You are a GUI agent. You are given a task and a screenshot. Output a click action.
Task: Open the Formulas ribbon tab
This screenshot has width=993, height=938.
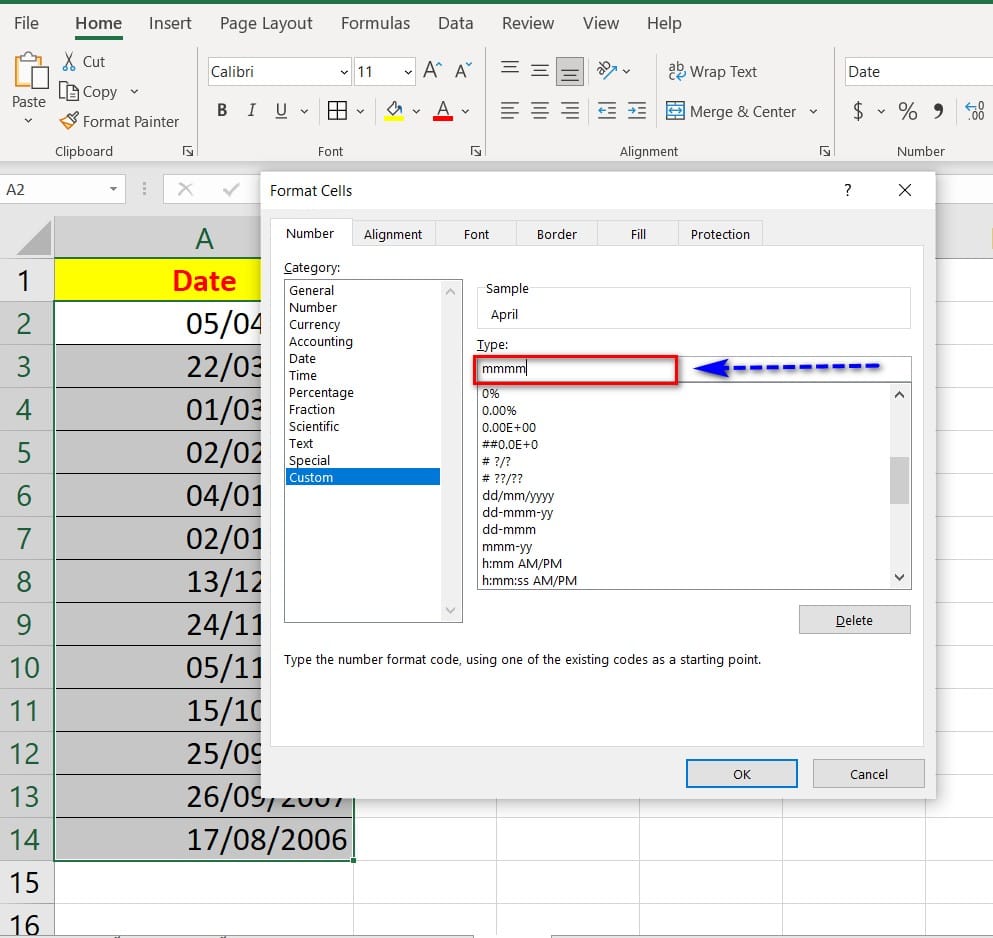coord(375,23)
